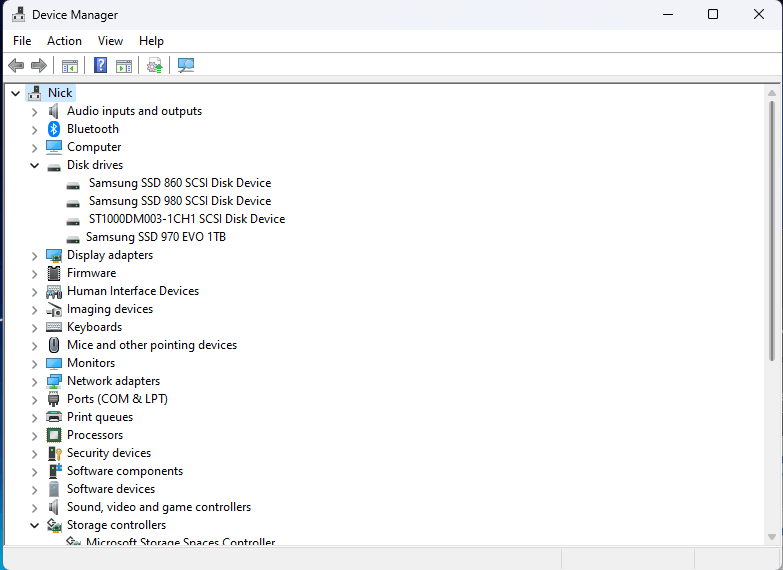Image resolution: width=783 pixels, height=570 pixels.
Task: Expand the Software devices category
Action: pyautogui.click(x=34, y=490)
